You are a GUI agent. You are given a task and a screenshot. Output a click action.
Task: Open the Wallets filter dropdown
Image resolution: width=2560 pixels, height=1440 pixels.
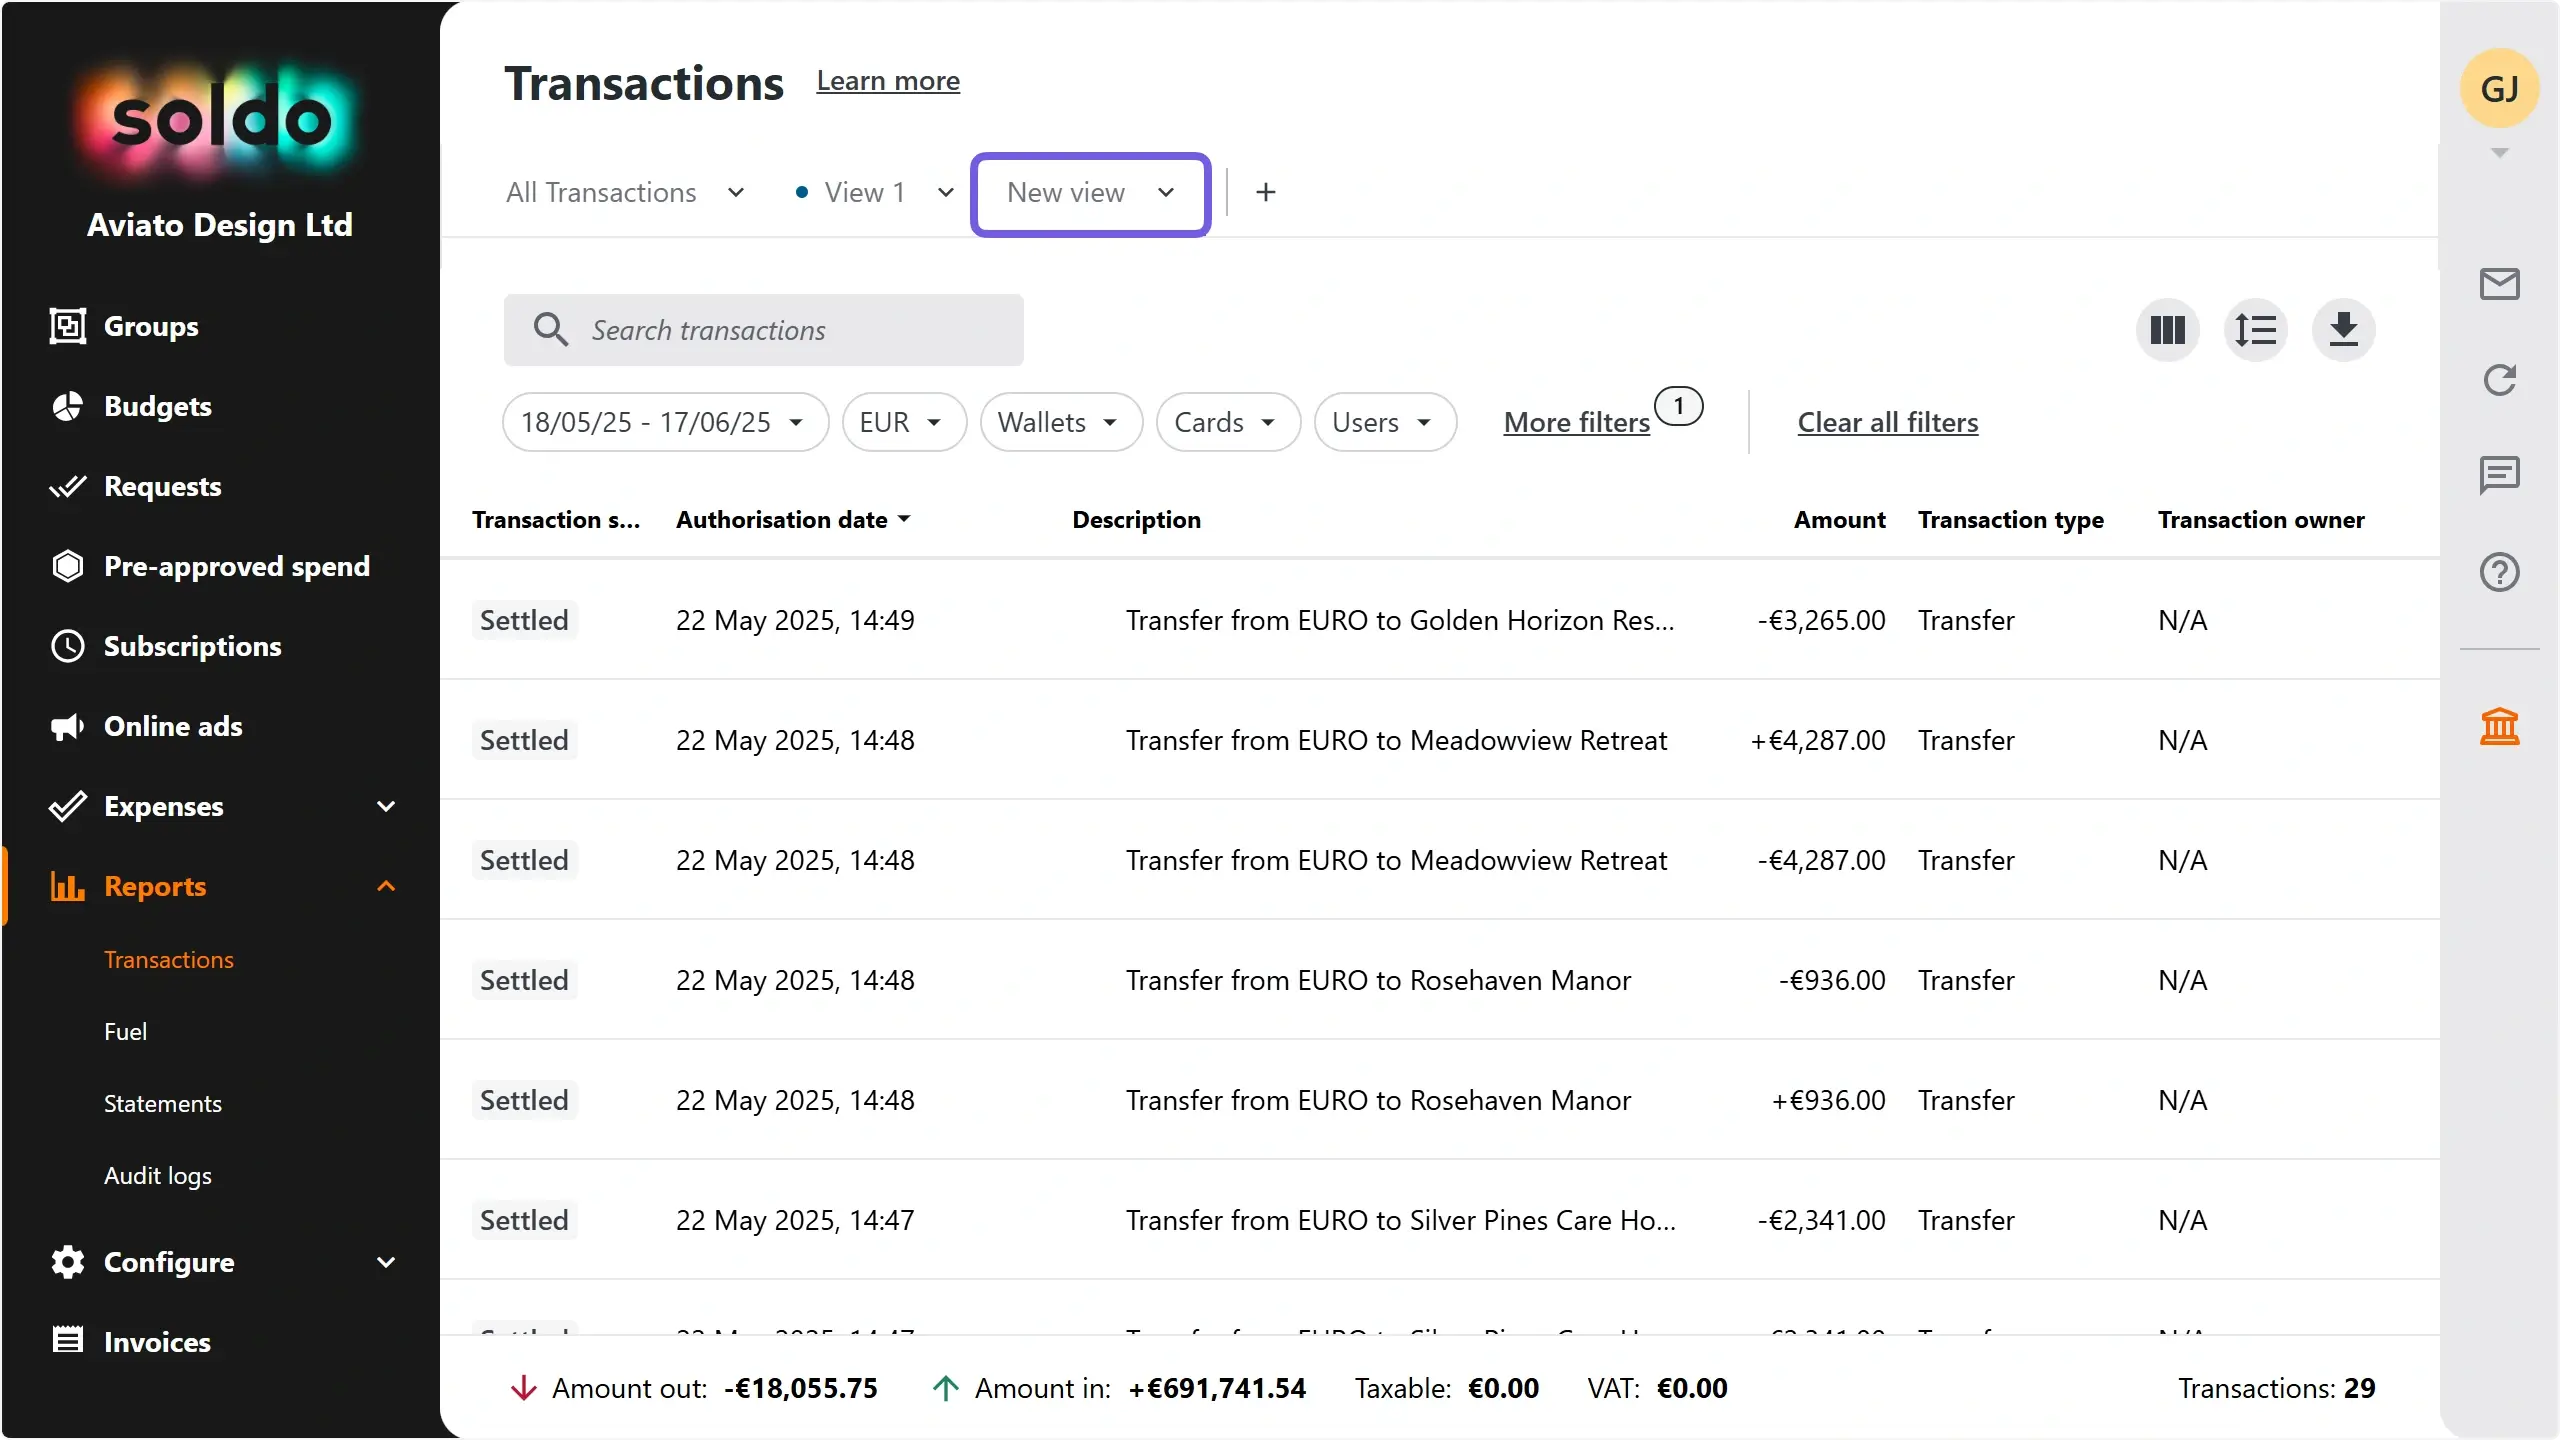[1061, 422]
